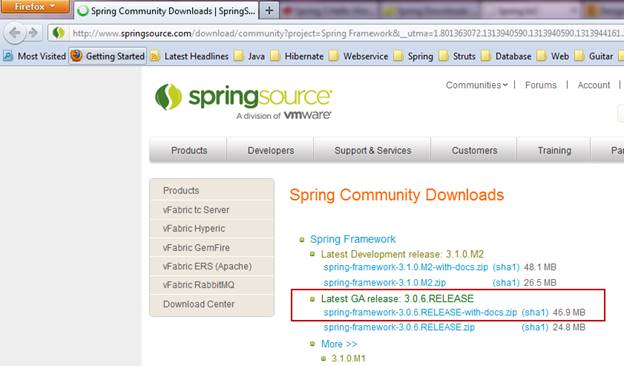
Task: Open Download Center in sidebar
Action: (x=211, y=304)
